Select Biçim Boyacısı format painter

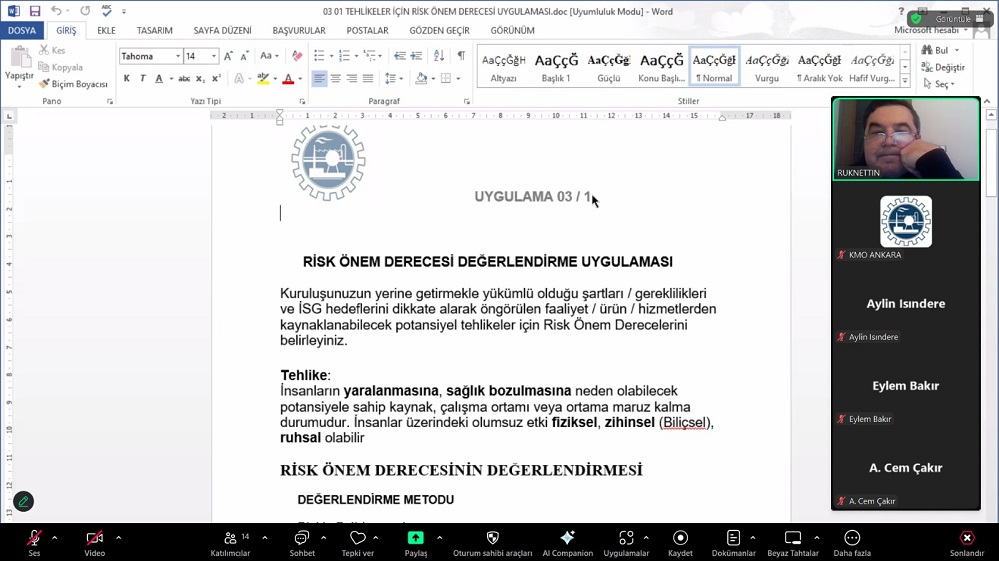point(73,83)
